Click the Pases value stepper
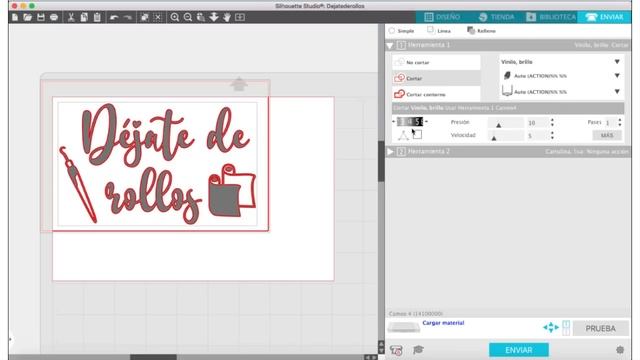 pos(620,122)
